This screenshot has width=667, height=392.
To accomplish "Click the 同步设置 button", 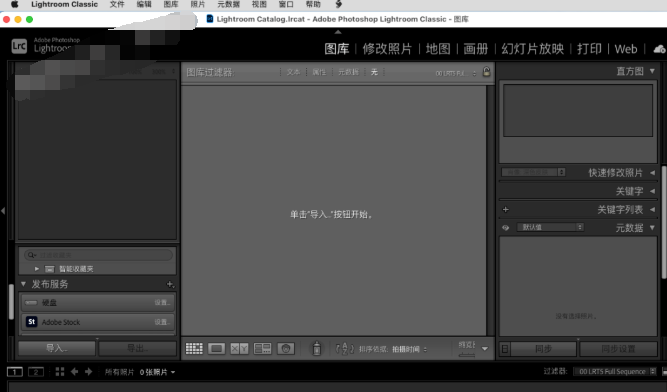I will click(618, 349).
